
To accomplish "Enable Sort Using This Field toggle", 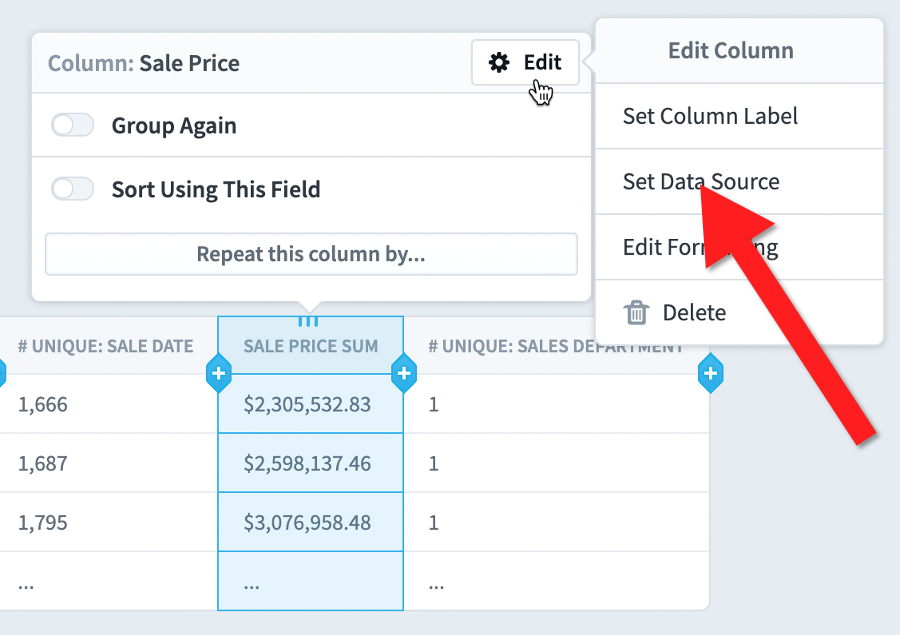I will point(73,189).
